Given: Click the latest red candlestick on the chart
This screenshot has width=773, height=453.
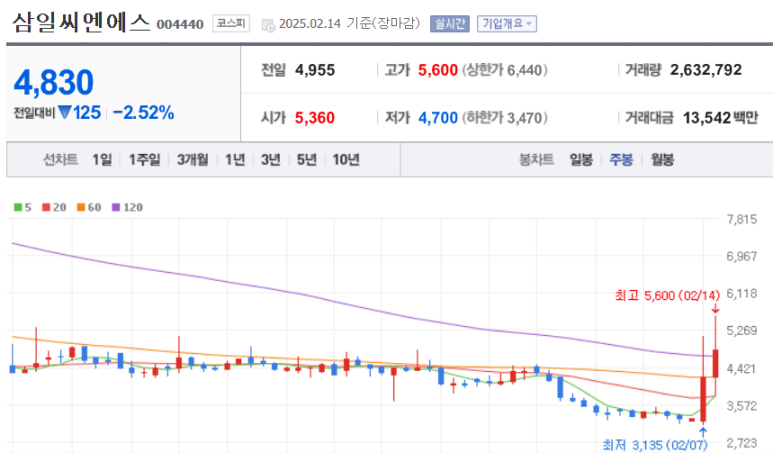Looking at the screenshot, I should 715,363.
